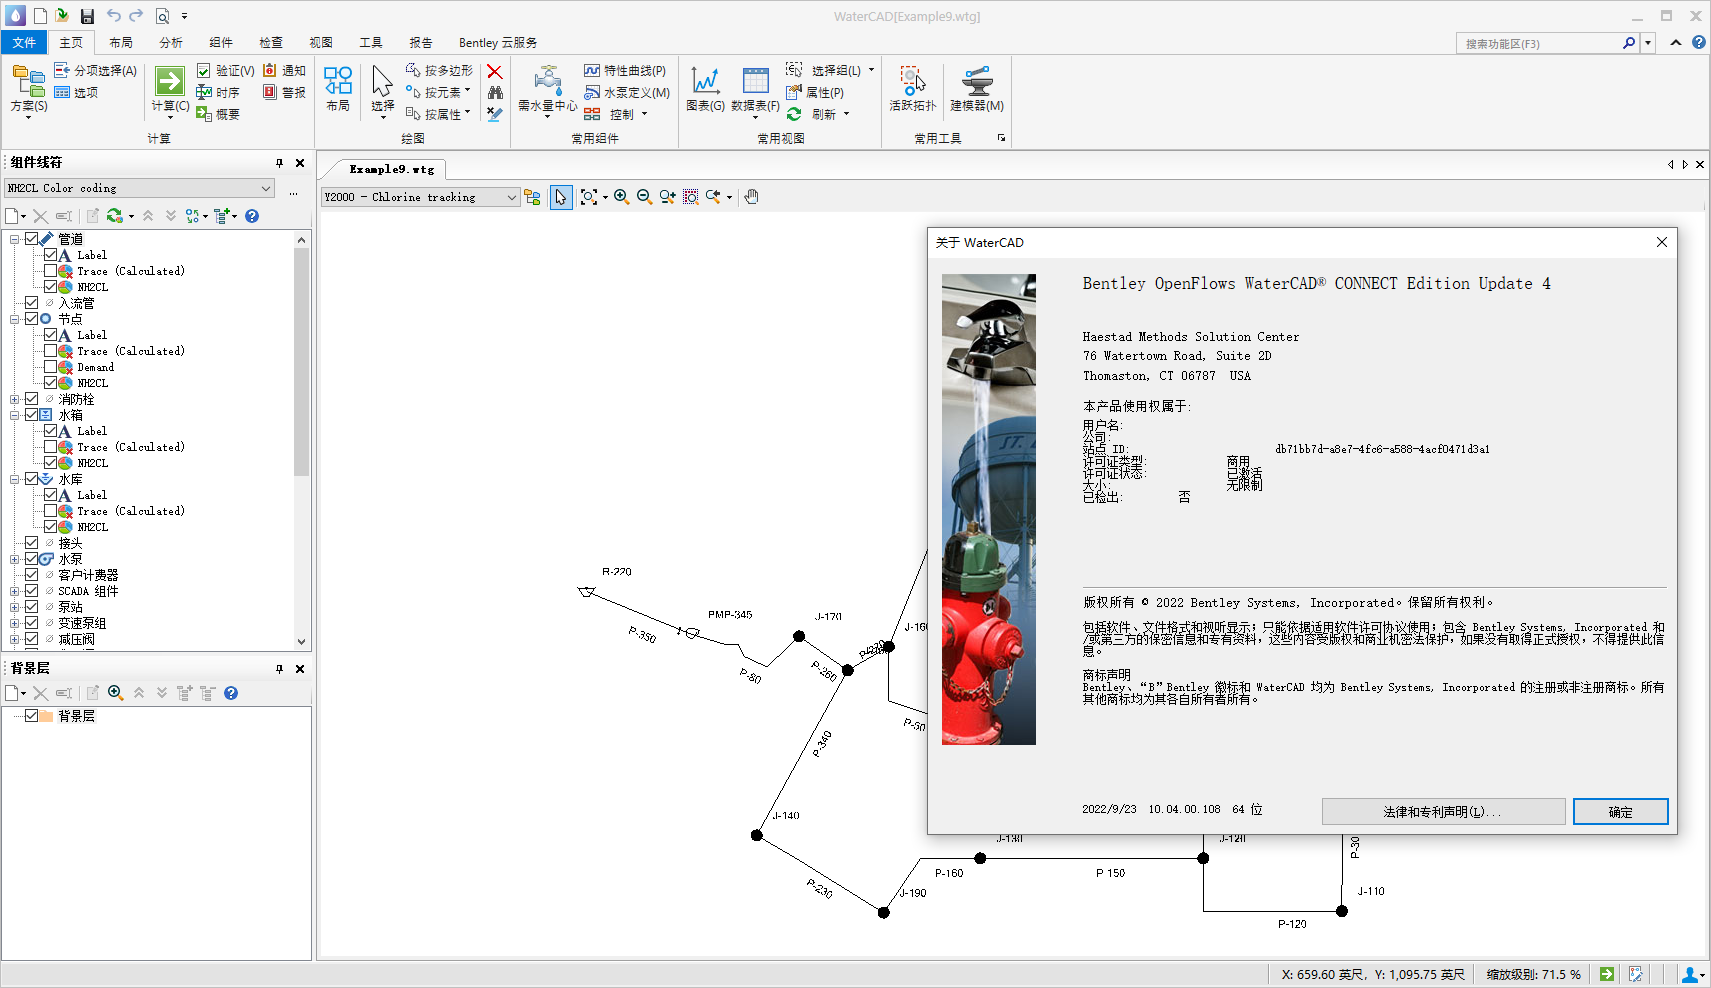
Task: Click the zoom out magnifier tool
Action: [644, 197]
